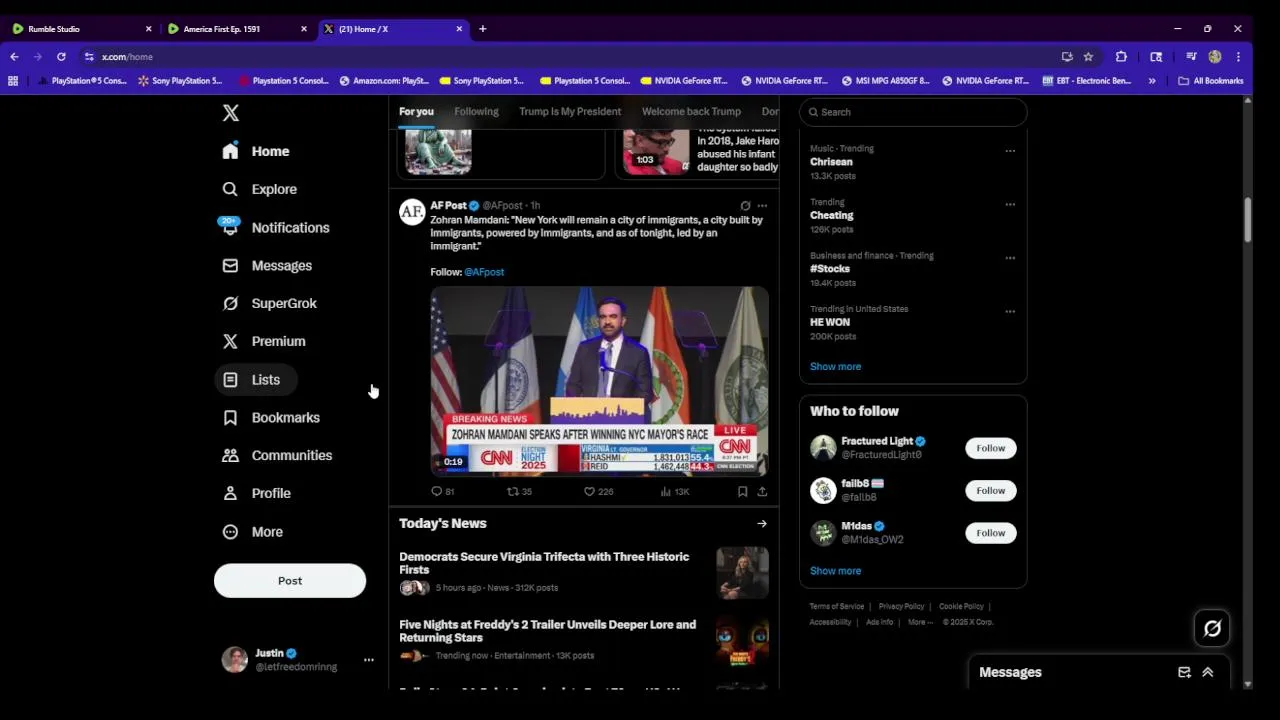Open the Home page icon

tap(230, 151)
